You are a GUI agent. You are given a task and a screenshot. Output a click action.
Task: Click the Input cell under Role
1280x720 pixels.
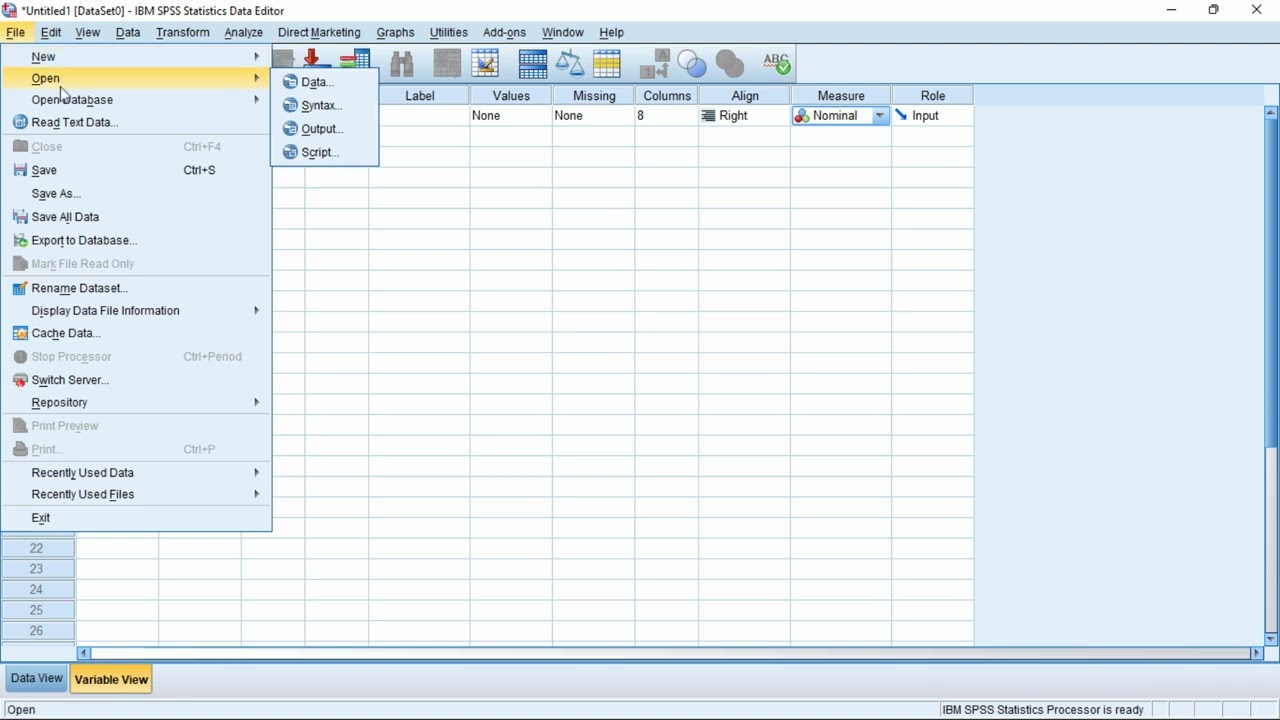point(933,116)
